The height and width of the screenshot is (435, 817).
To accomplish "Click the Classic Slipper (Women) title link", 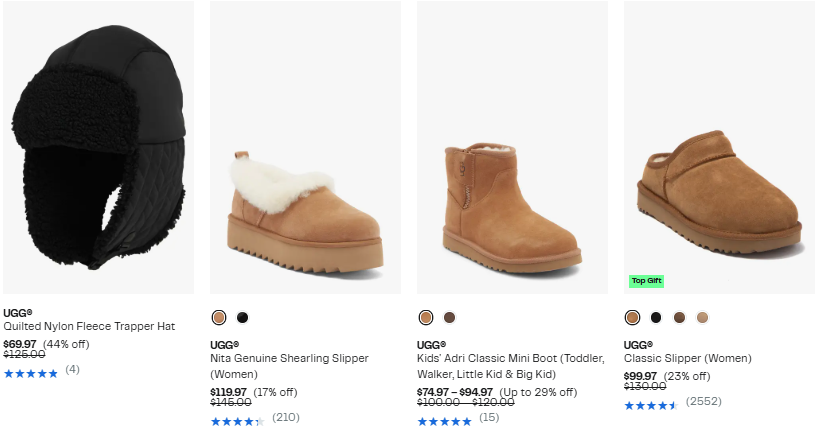I will pos(687,358).
